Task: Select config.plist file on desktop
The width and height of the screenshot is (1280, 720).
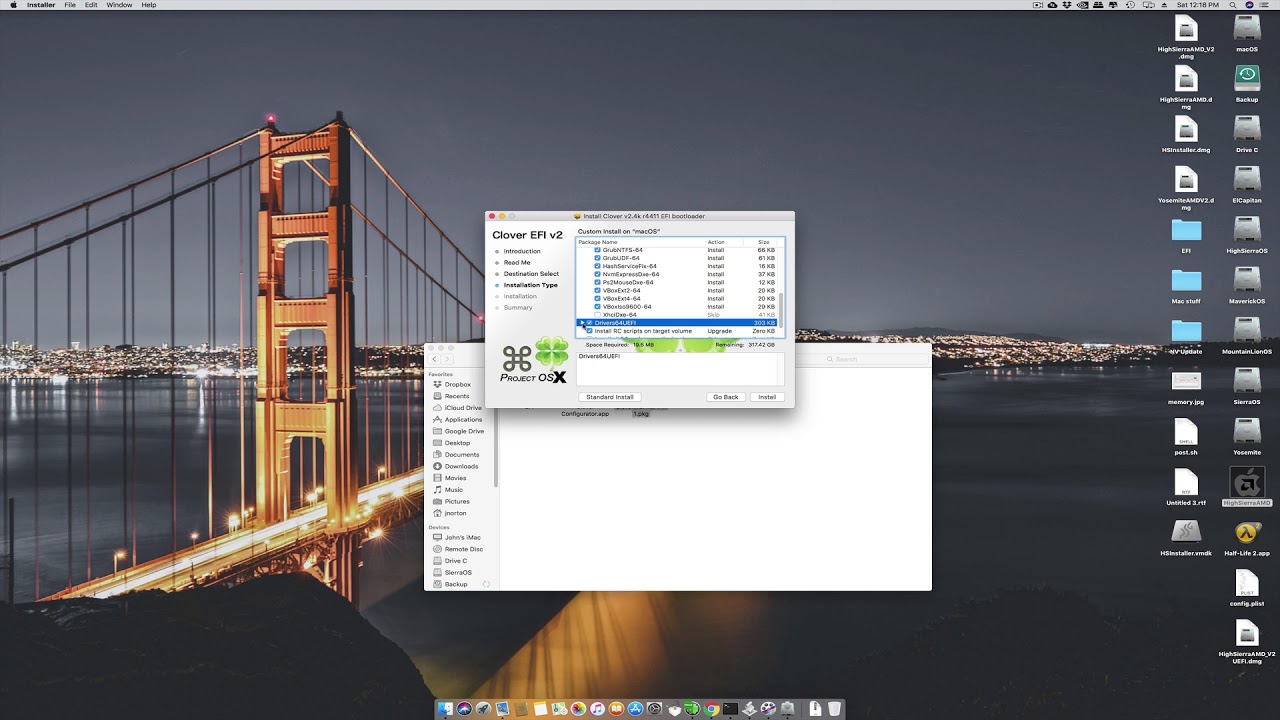Action: 1247,582
